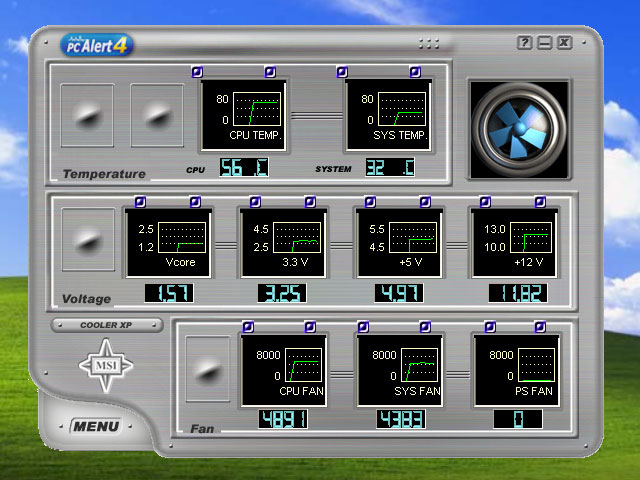Viewport: 640px width, 480px height.
Task: Click the Fan section label
Action: (x=202, y=429)
